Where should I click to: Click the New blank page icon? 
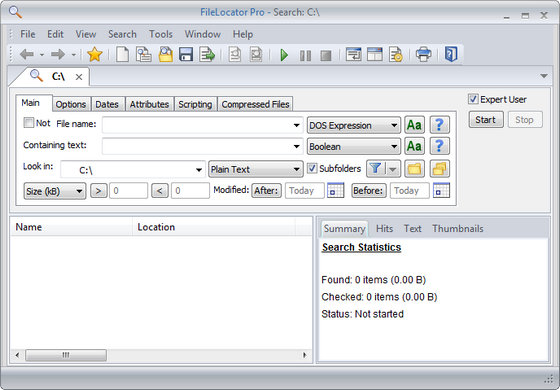point(122,55)
